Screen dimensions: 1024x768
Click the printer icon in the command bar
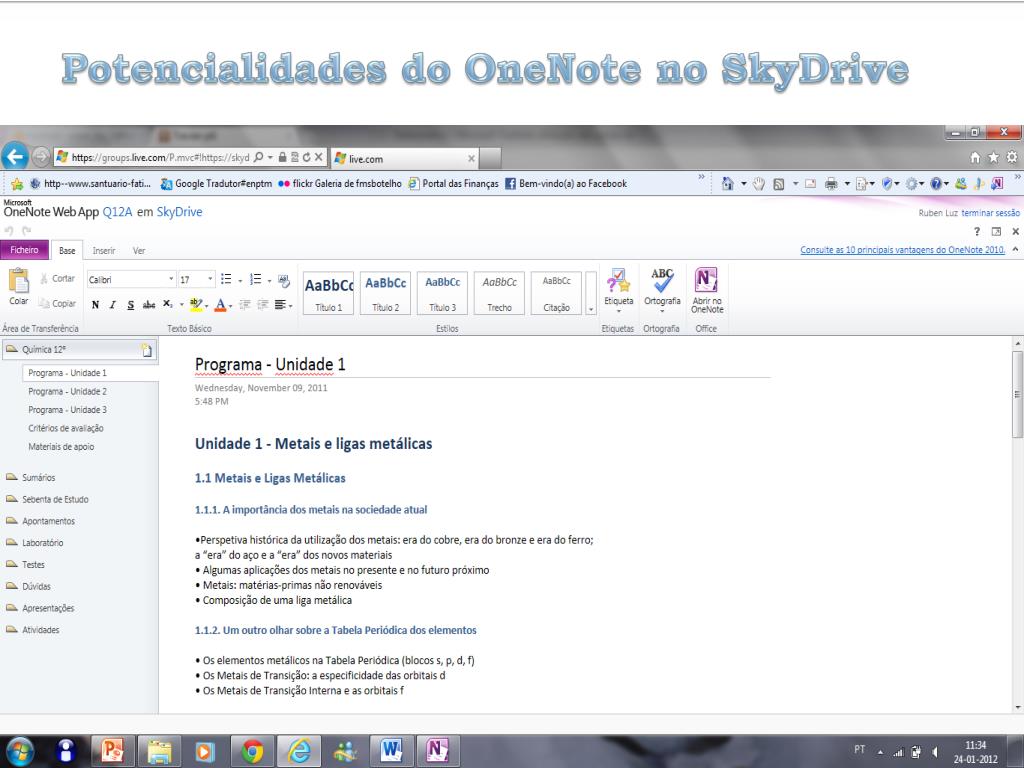(x=831, y=184)
